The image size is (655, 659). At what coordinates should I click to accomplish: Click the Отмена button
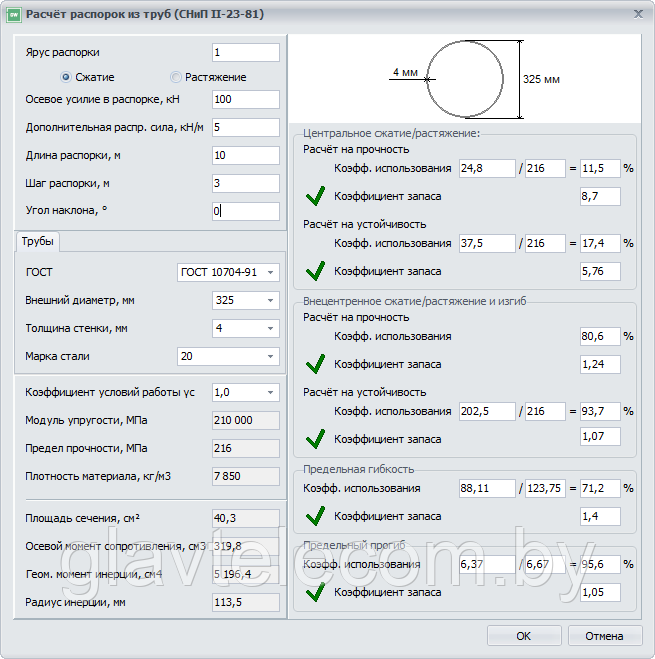point(605,636)
